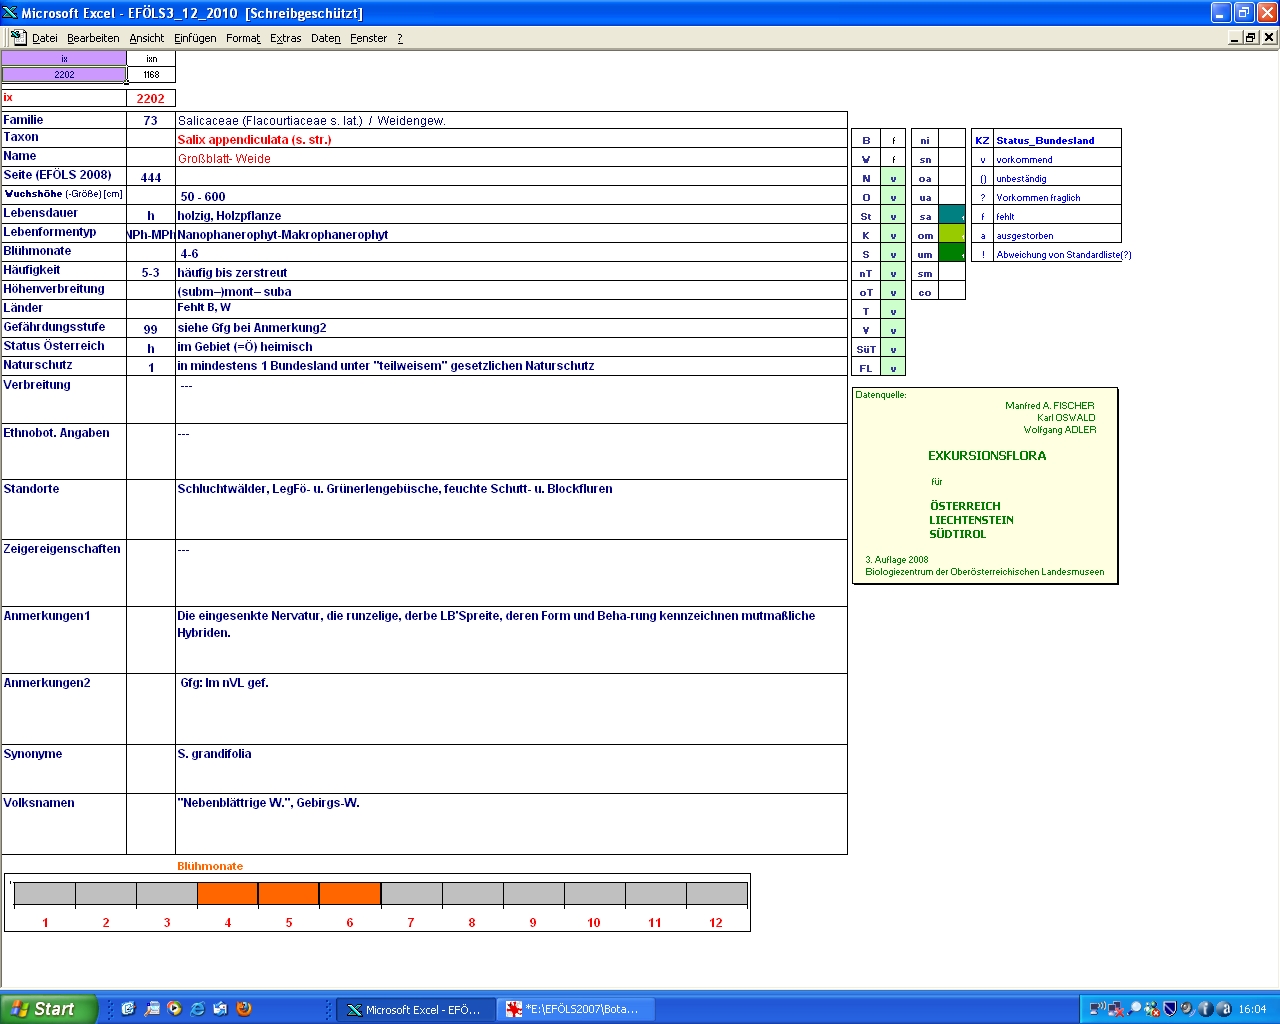Click the speaker volume tray icon
This screenshot has width=1280, height=1024.
point(1187,1009)
